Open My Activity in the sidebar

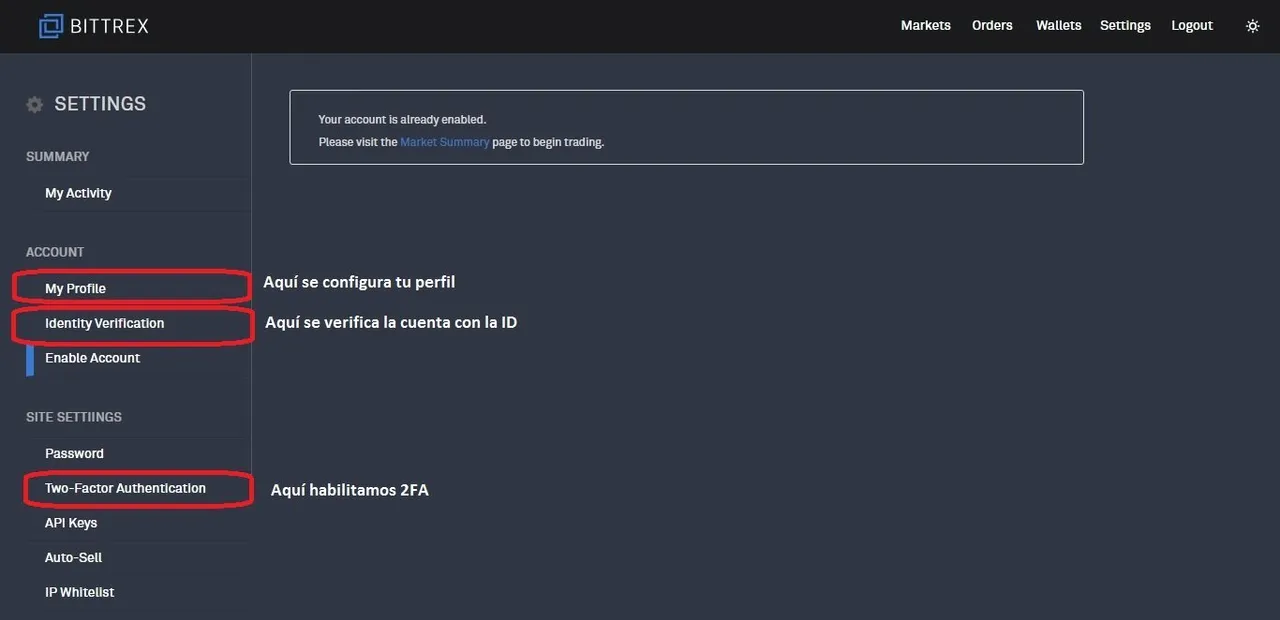point(78,193)
